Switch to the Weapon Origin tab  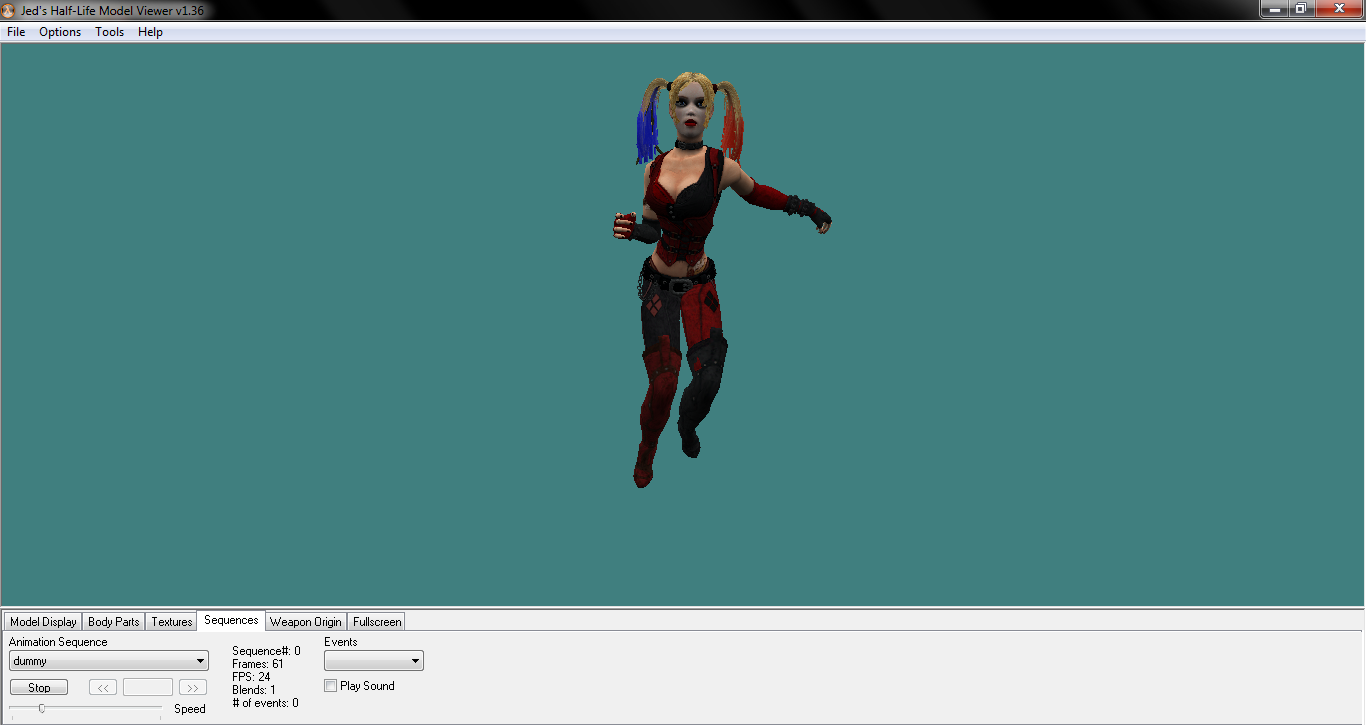point(306,622)
